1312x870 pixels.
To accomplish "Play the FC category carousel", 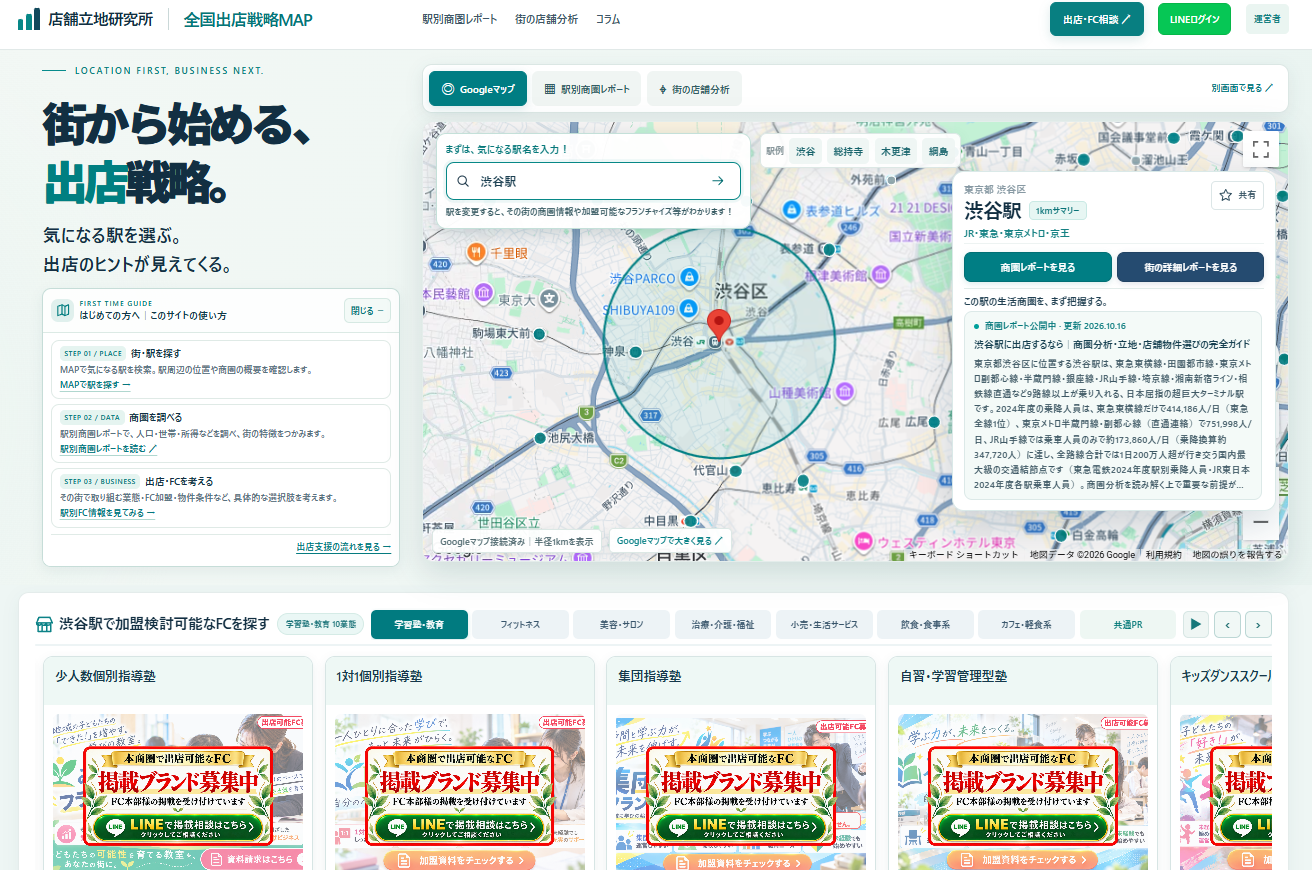I will click(x=1195, y=624).
